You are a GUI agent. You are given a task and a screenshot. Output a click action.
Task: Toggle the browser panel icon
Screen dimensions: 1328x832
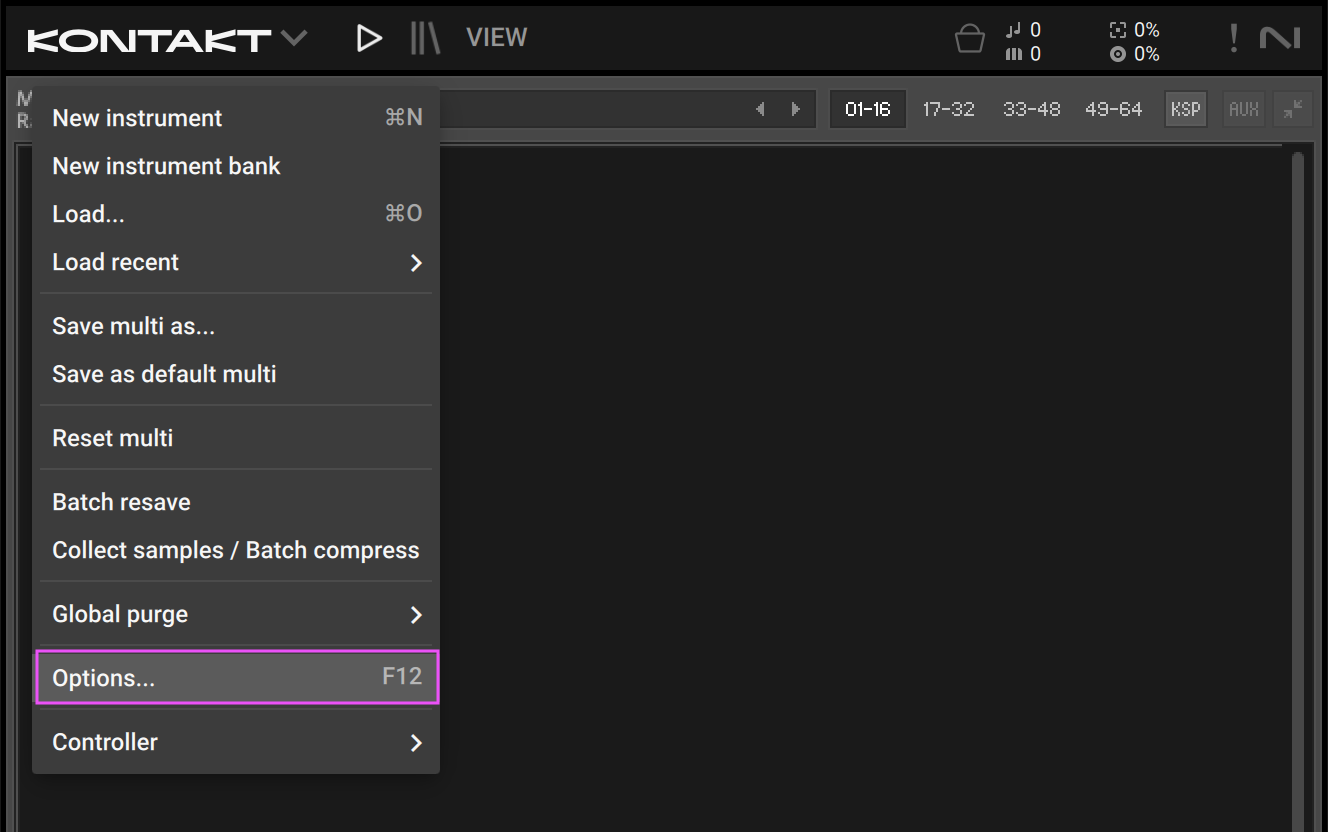pyautogui.click(x=424, y=37)
